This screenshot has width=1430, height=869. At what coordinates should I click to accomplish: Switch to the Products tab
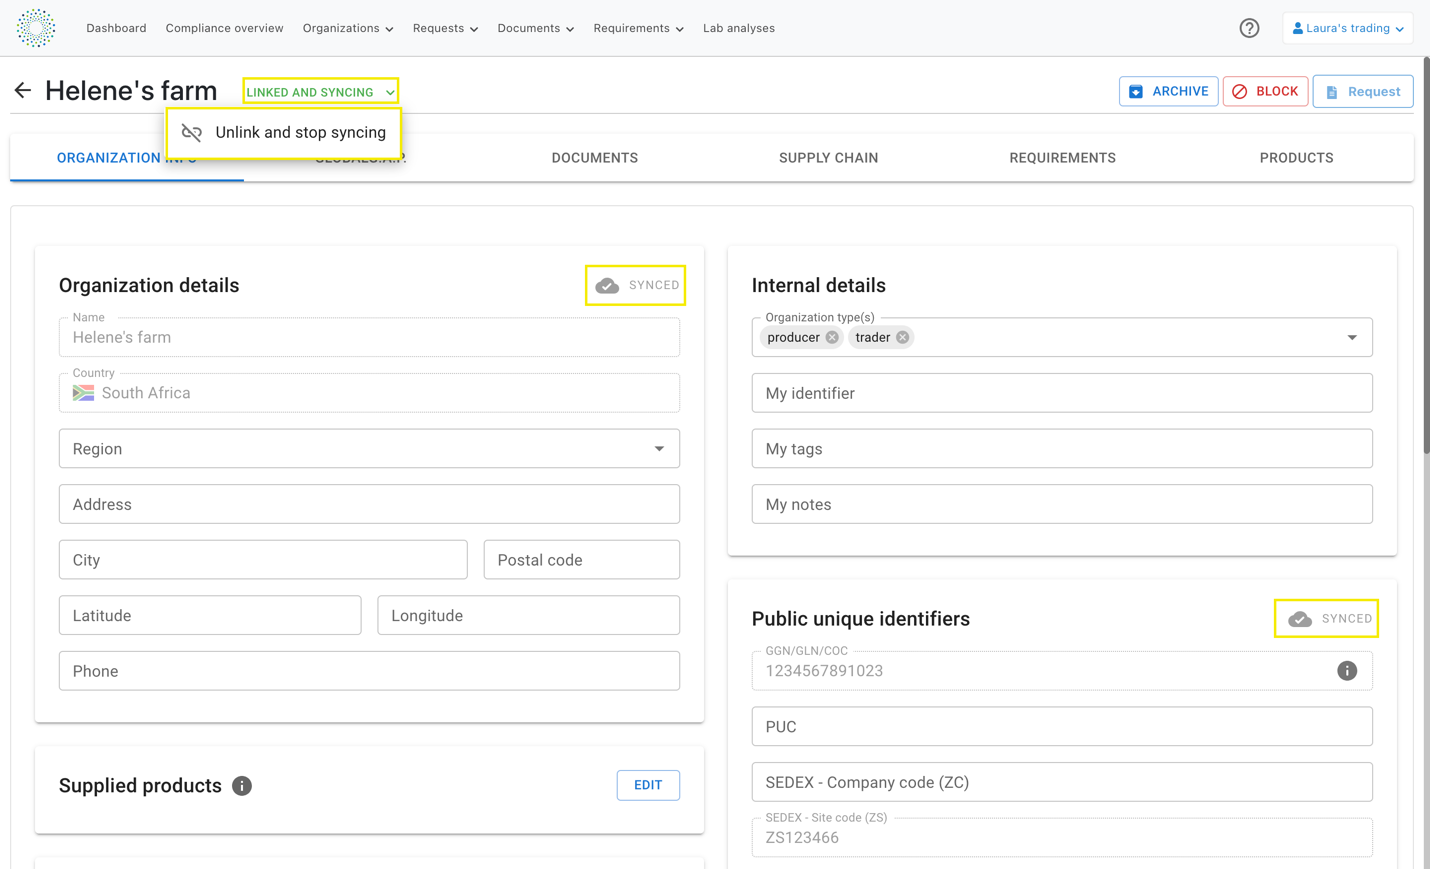click(1297, 158)
